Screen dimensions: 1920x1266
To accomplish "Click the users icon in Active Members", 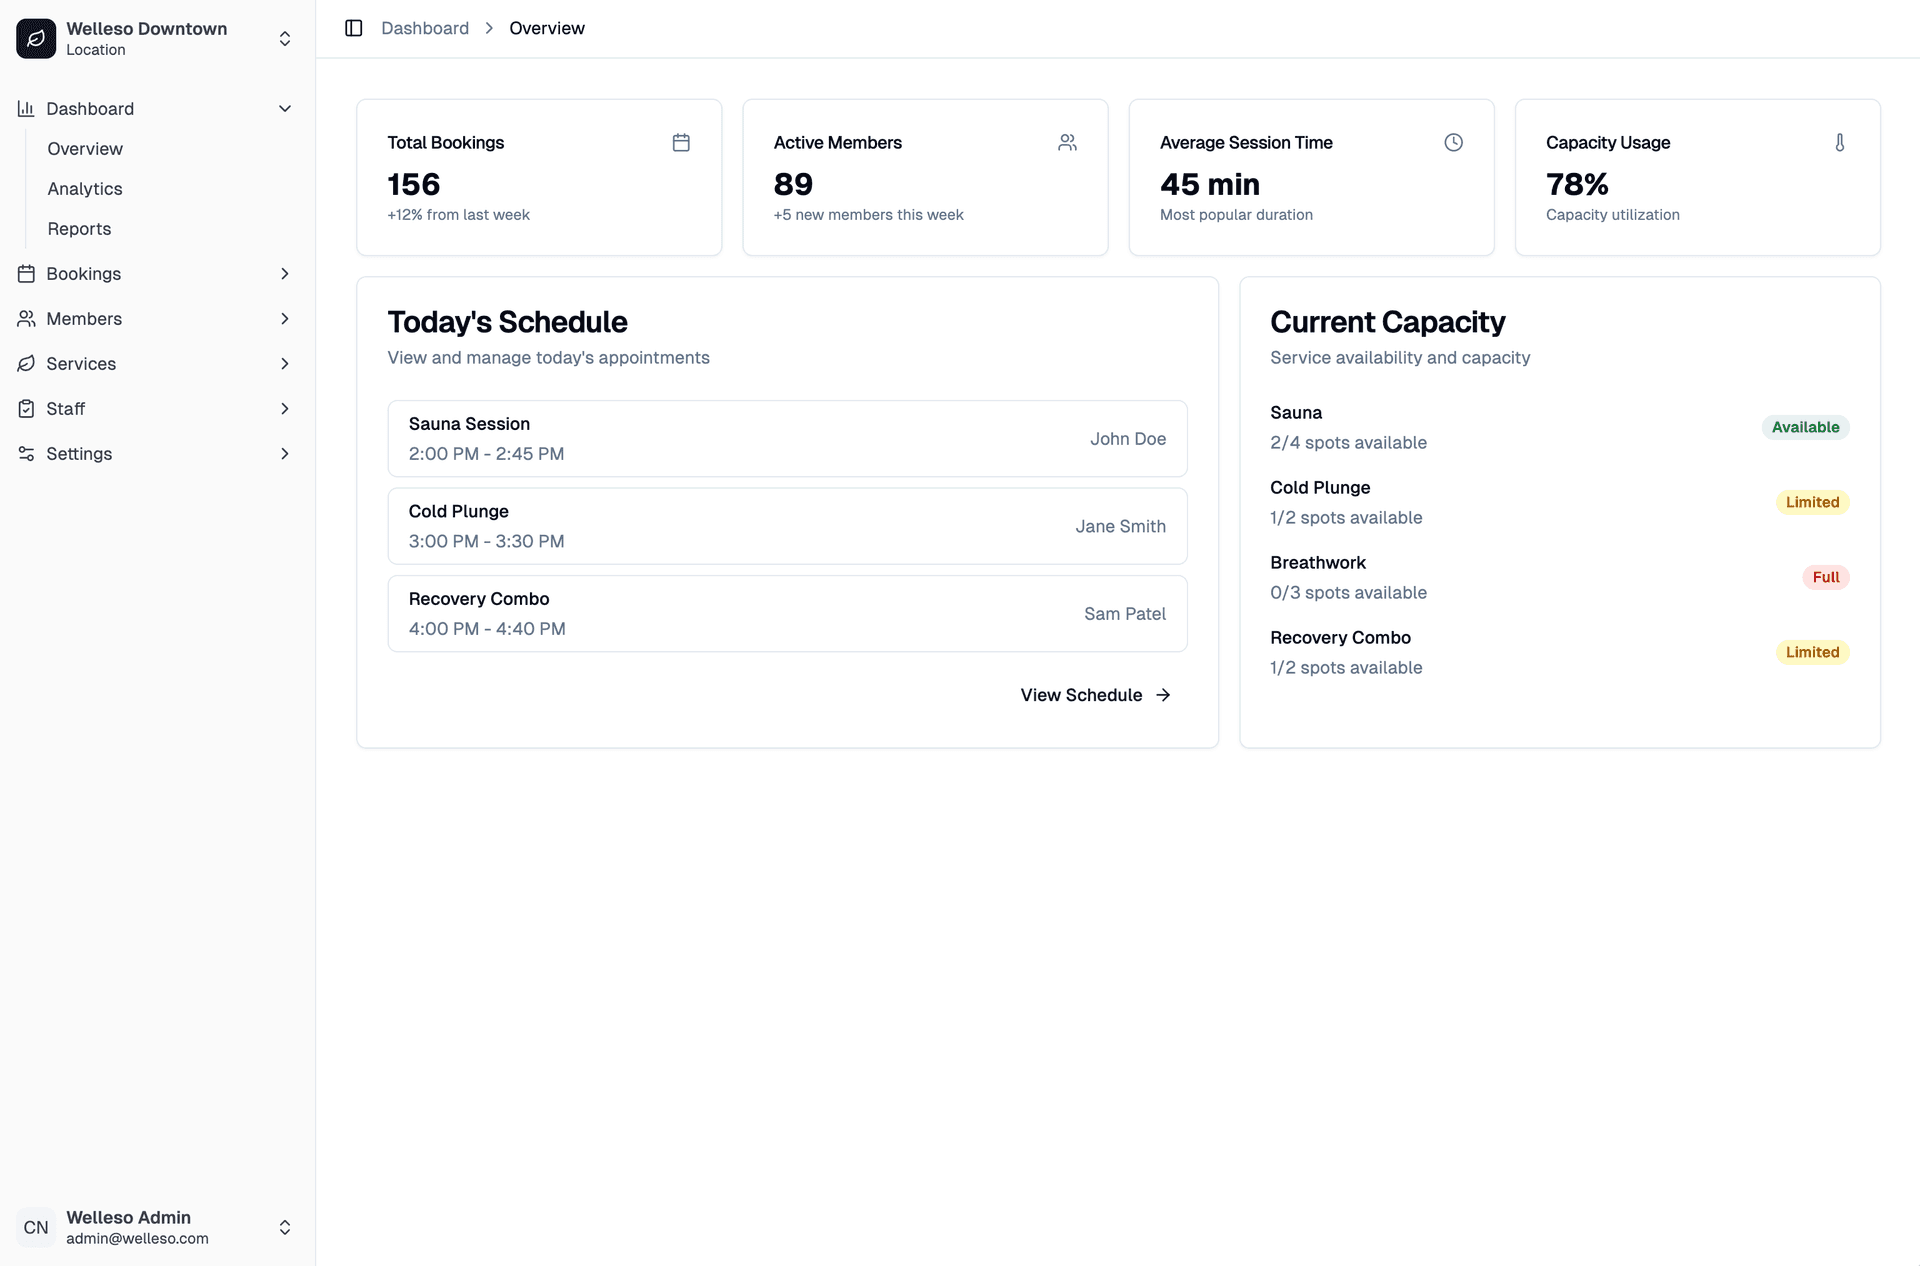I will coord(1067,143).
